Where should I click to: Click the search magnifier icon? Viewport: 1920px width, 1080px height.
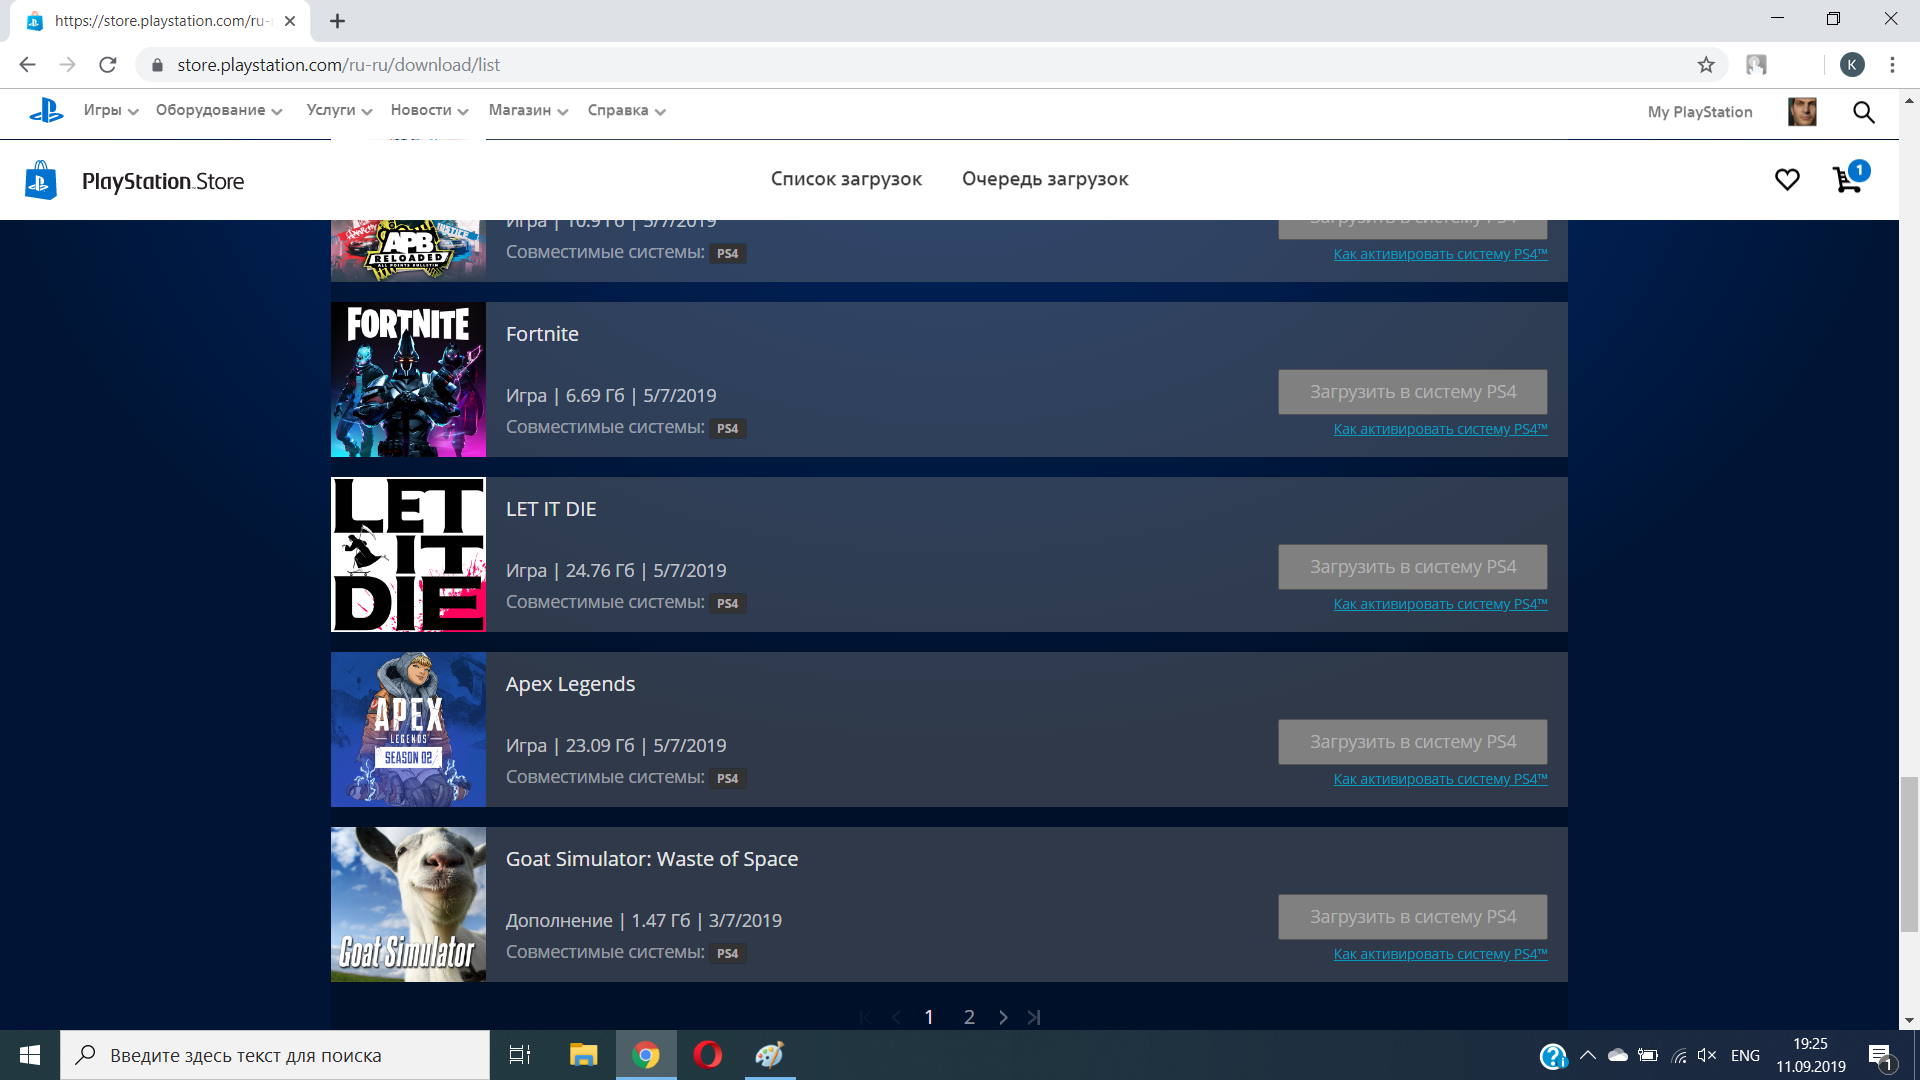pos(1864,112)
